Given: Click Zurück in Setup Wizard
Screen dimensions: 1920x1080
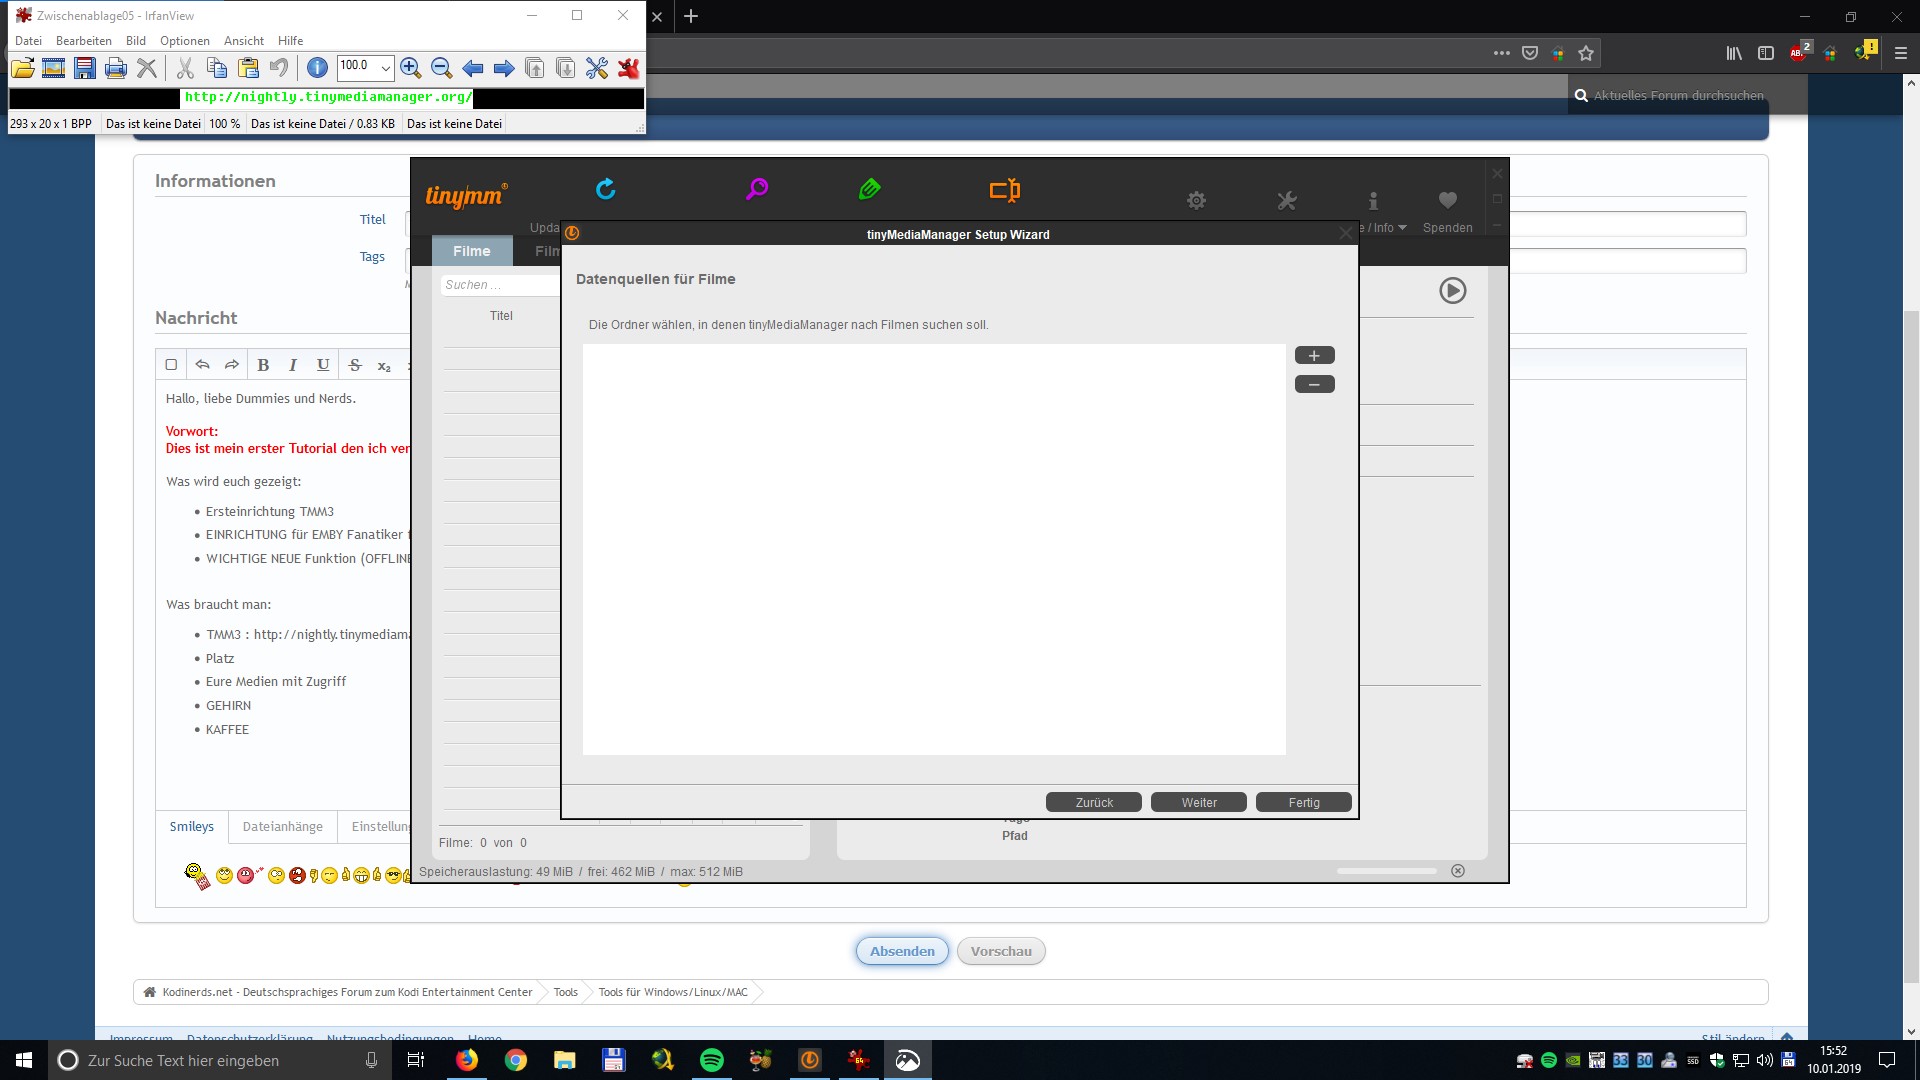Looking at the screenshot, I should click(x=1094, y=802).
